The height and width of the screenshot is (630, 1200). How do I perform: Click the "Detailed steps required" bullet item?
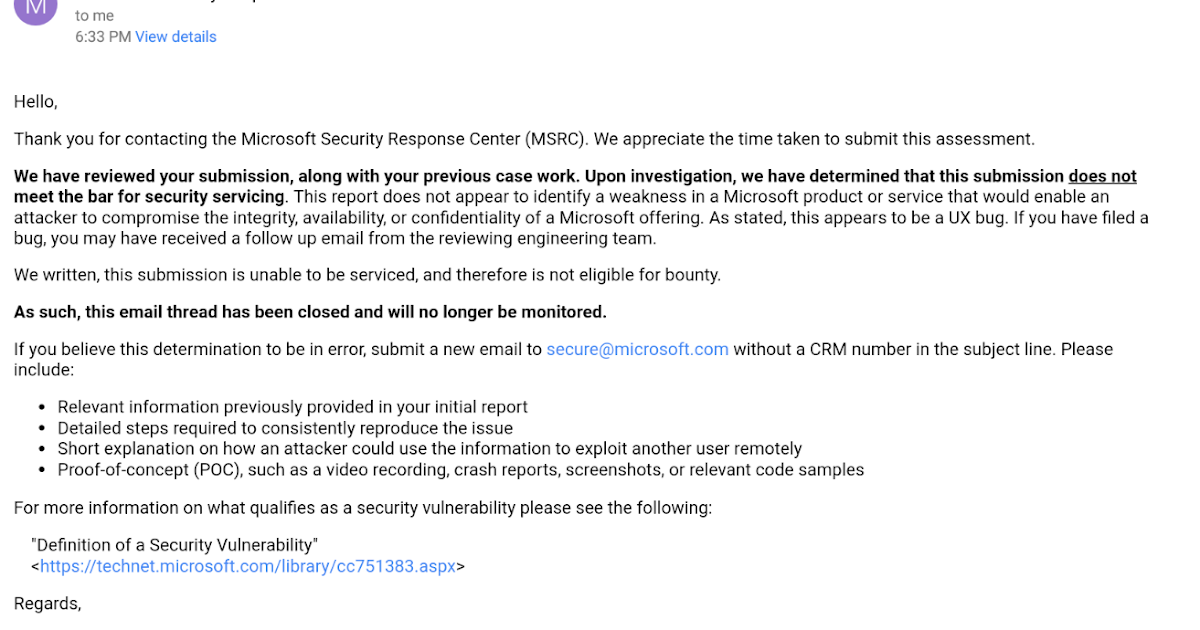tap(285, 428)
